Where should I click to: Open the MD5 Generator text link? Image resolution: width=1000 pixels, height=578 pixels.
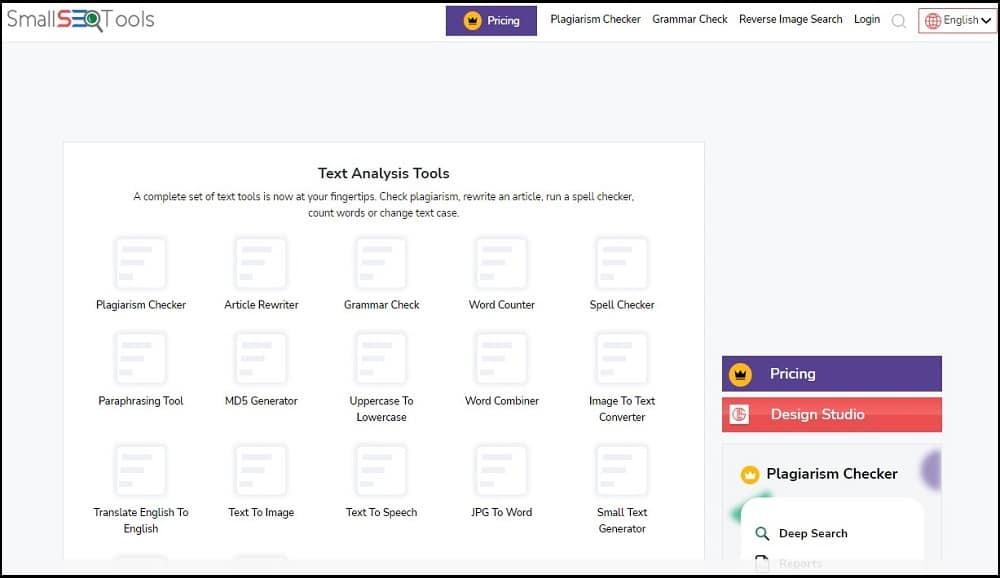click(x=261, y=401)
